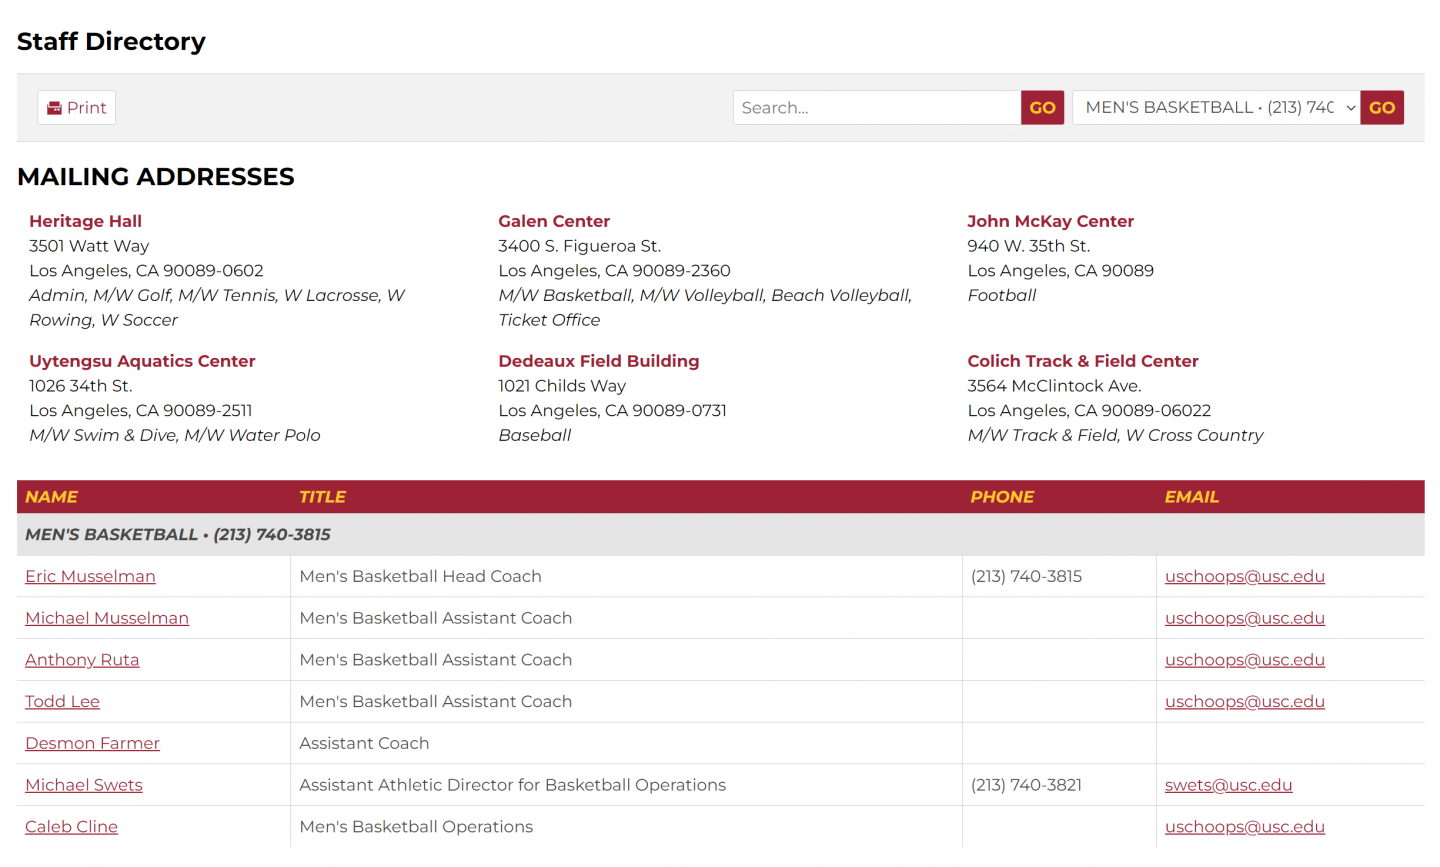Click Eric Musselman's uschoops@usc.edu email link

pos(1244,576)
